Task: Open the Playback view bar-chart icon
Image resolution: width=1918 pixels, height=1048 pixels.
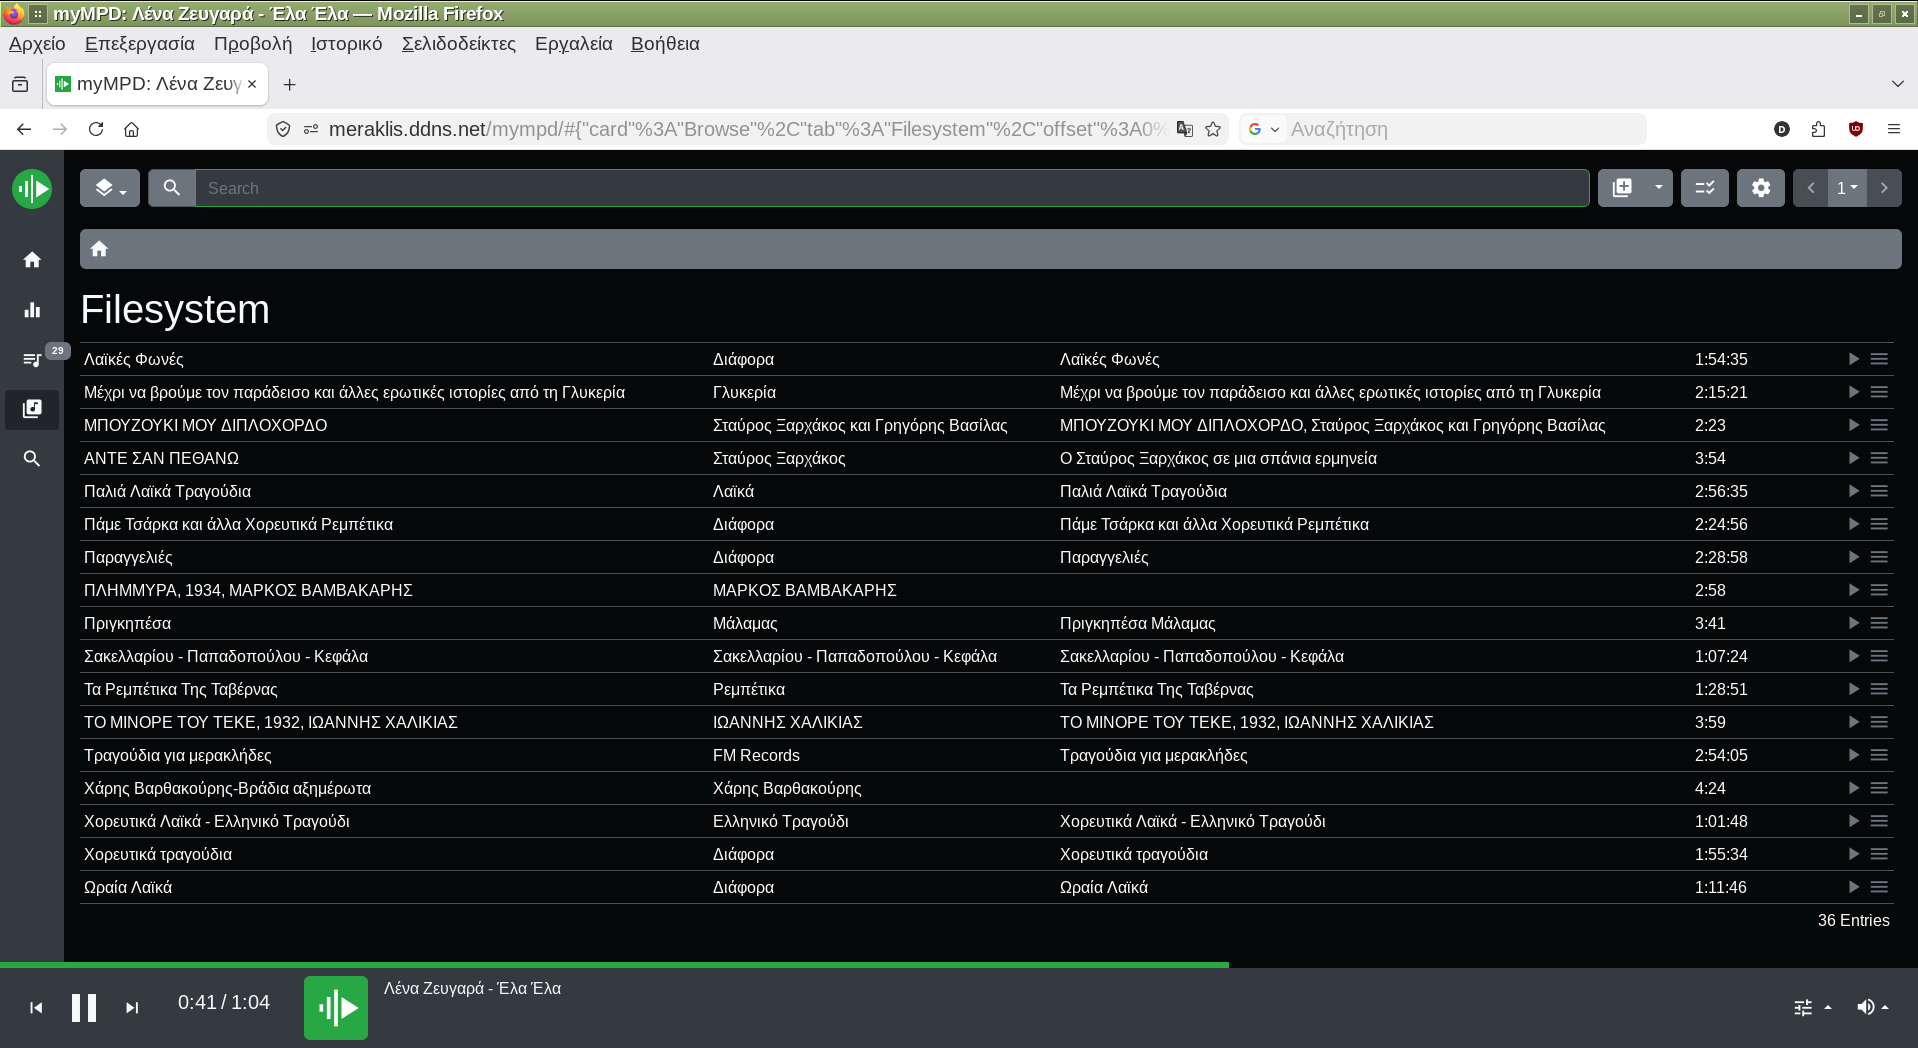Action: click(32, 310)
